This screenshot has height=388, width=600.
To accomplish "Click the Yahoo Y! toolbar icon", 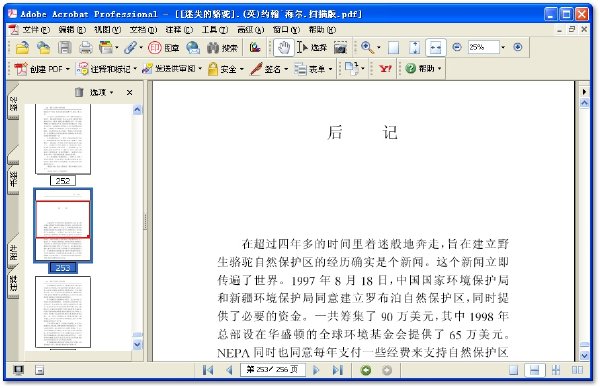I will (385, 68).
